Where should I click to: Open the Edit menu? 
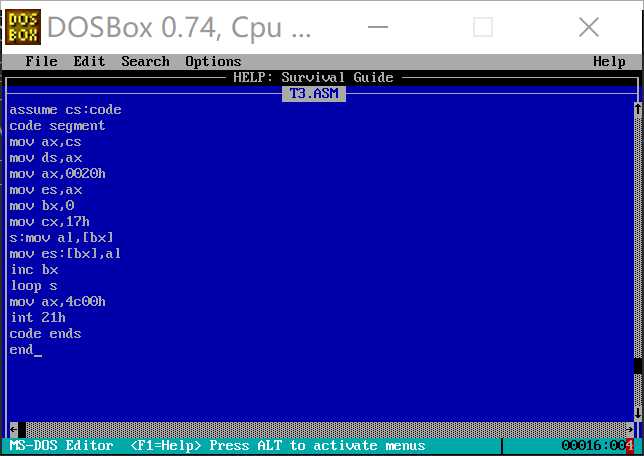click(x=89, y=61)
